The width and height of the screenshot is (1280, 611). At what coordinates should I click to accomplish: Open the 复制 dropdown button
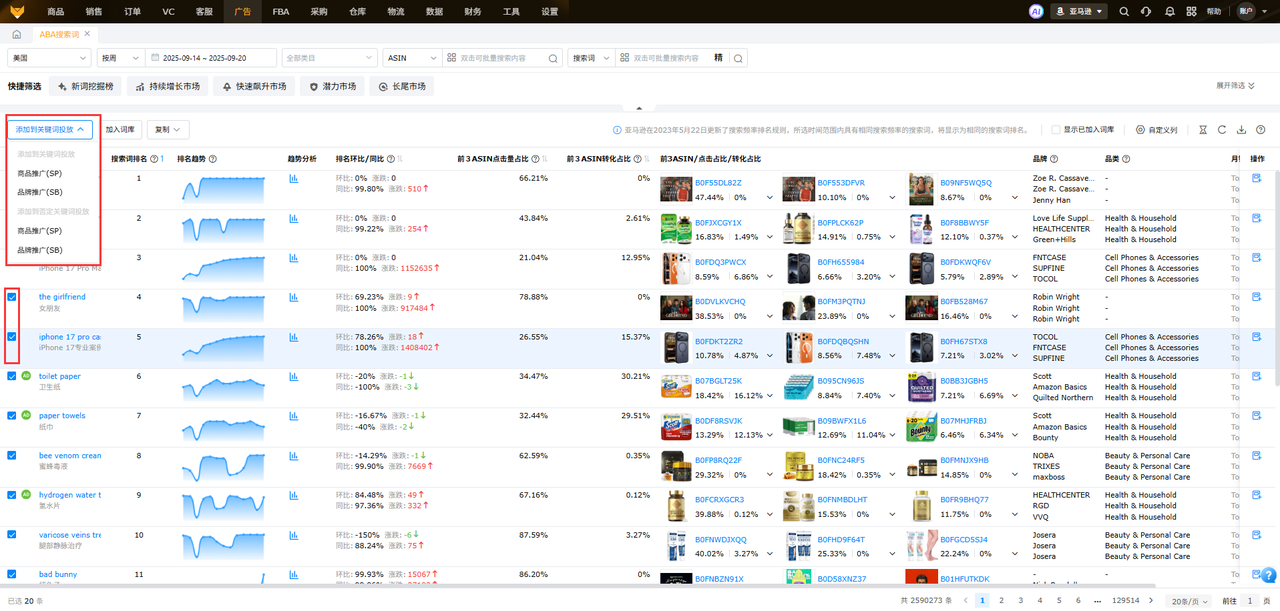point(168,129)
